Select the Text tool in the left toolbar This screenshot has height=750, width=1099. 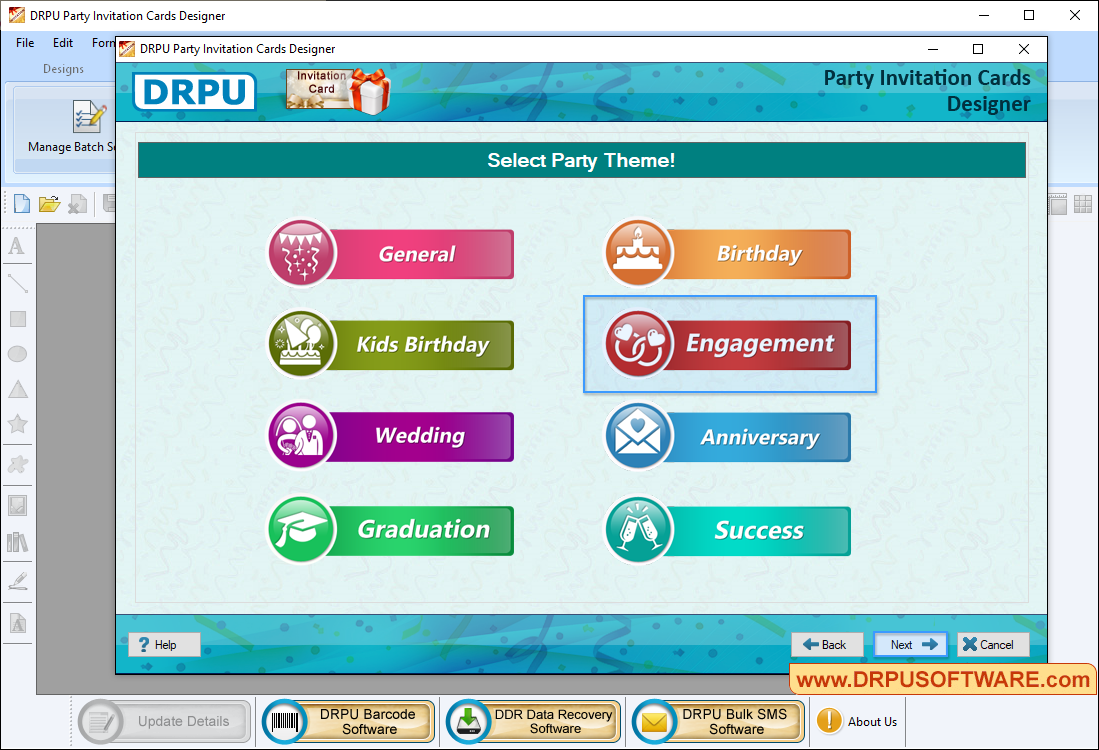point(17,246)
